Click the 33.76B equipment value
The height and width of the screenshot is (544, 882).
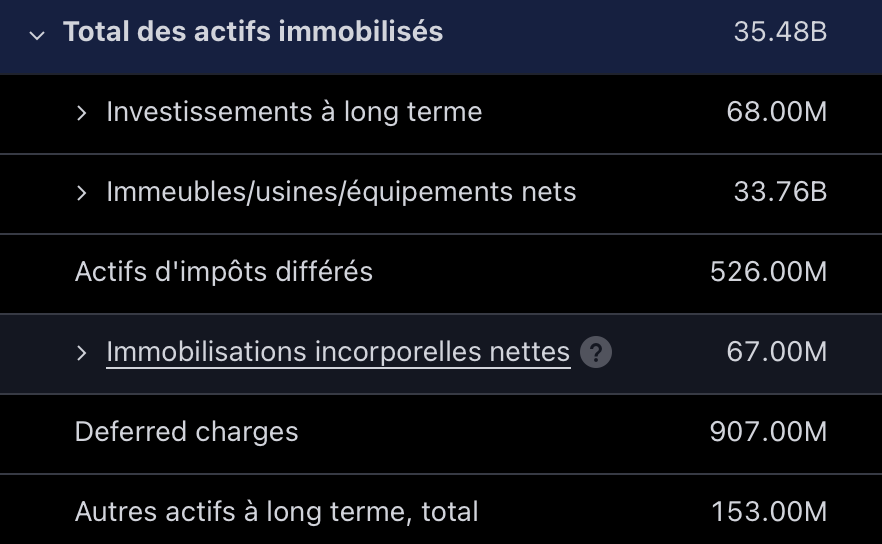point(780,192)
